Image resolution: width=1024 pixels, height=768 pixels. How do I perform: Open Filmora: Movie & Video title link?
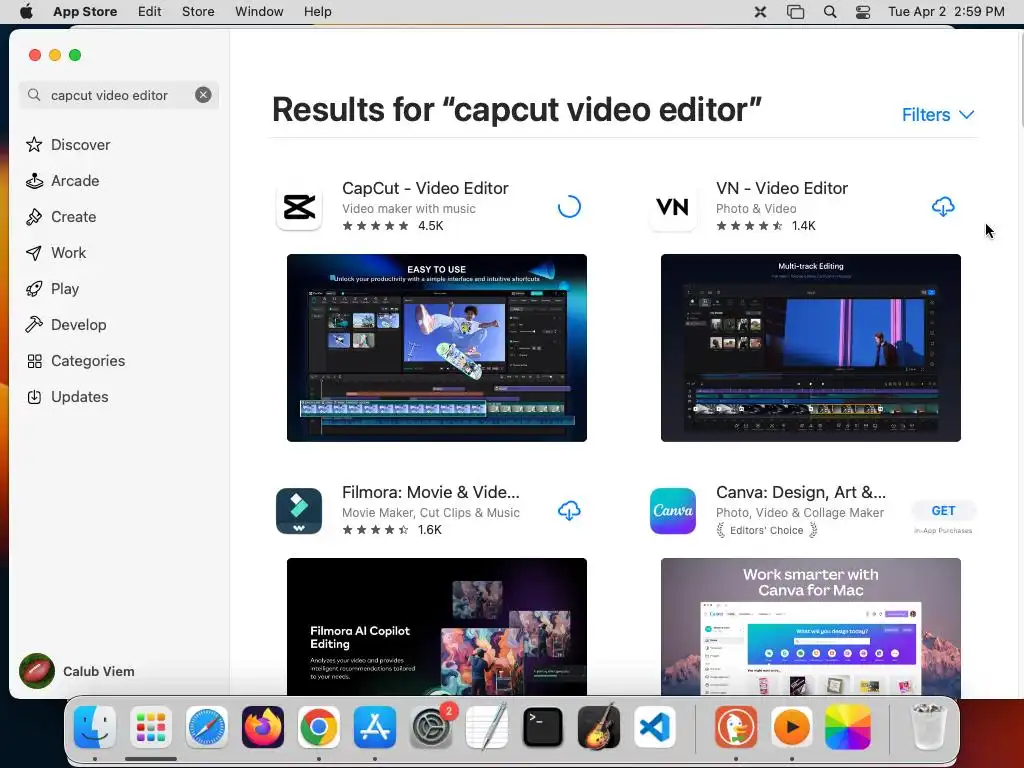click(x=431, y=492)
